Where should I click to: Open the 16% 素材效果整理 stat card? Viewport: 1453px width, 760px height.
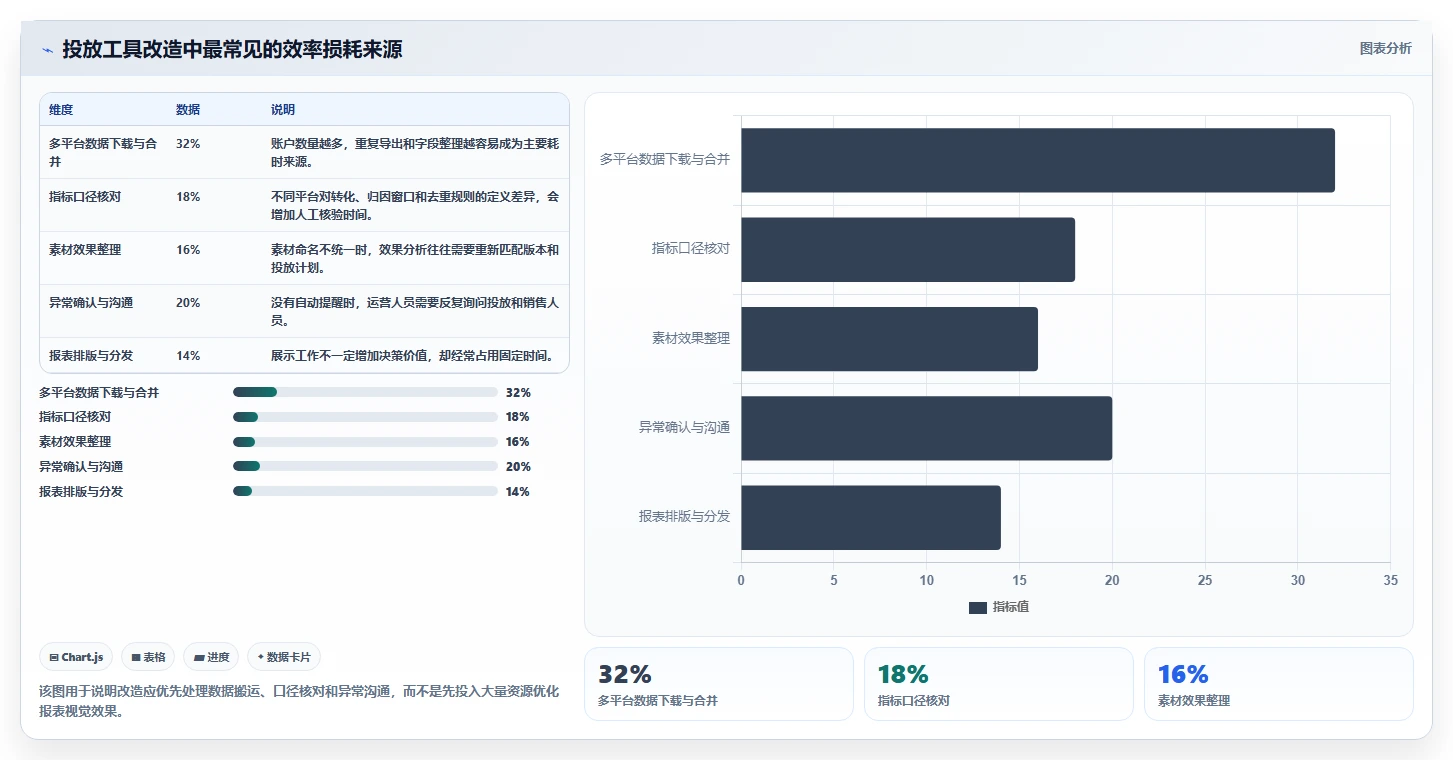coord(1279,684)
